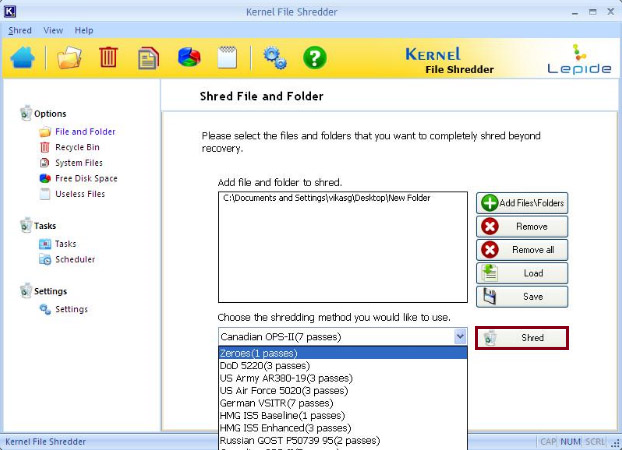The height and width of the screenshot is (450, 622).
Task: Choose Russian GOST P50739 95(2 passes) method
Action: 343,440
